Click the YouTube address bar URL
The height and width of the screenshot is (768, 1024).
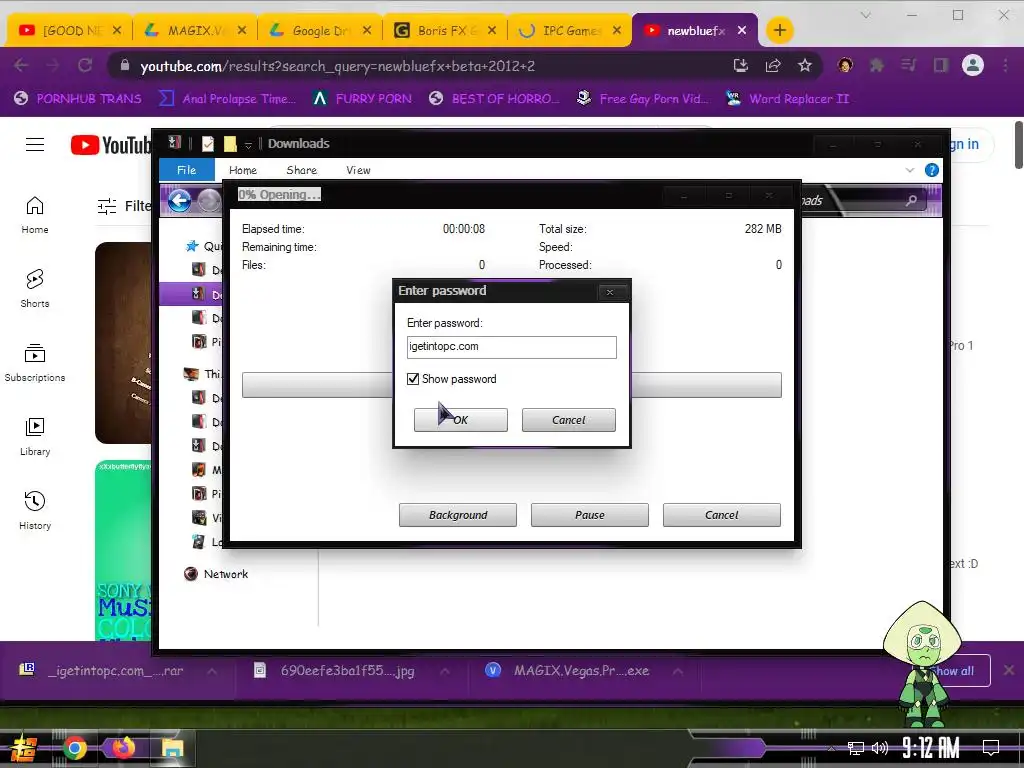tap(338, 66)
